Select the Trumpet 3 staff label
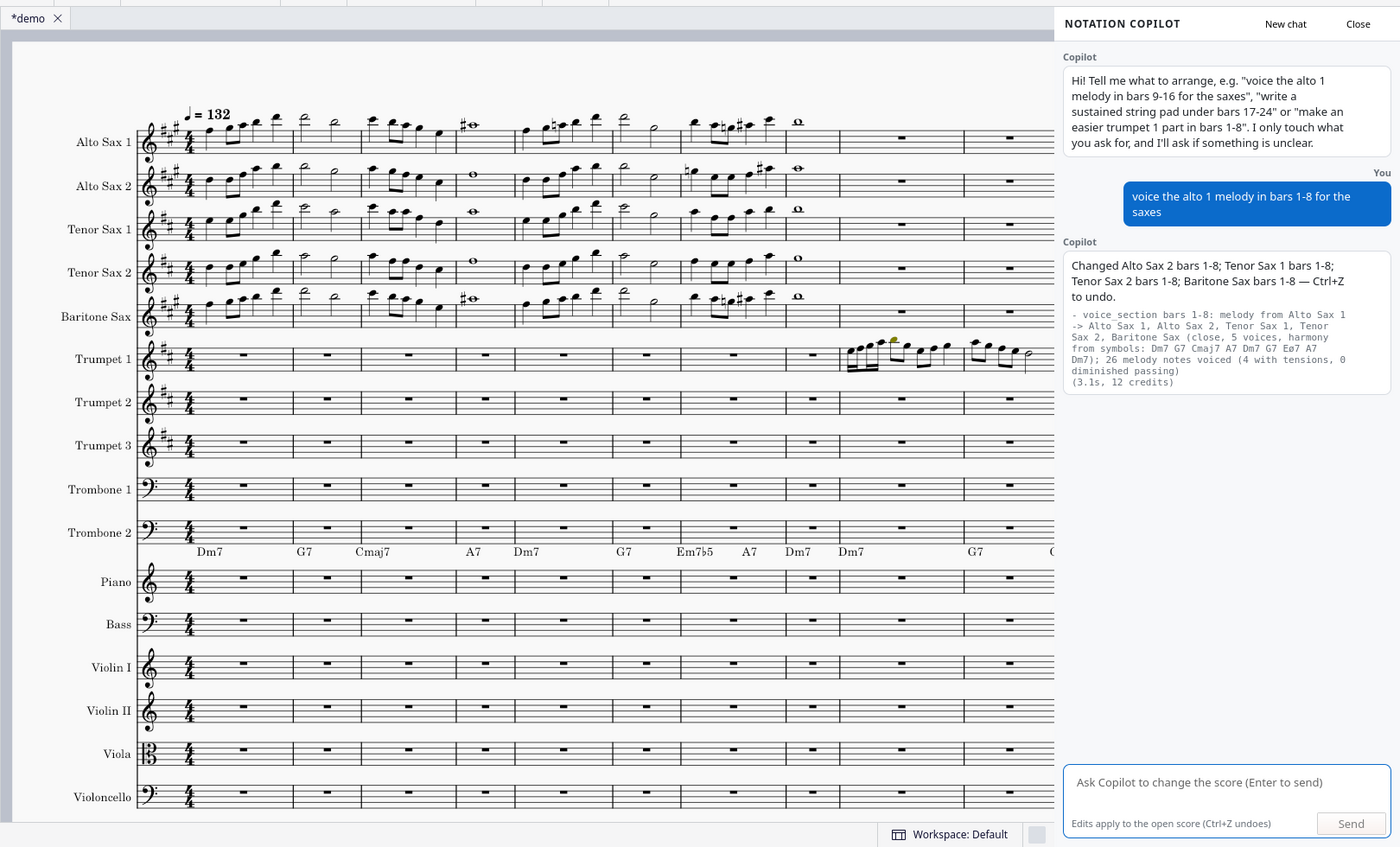Screen dimensions: 1400x847 [x=103, y=445]
